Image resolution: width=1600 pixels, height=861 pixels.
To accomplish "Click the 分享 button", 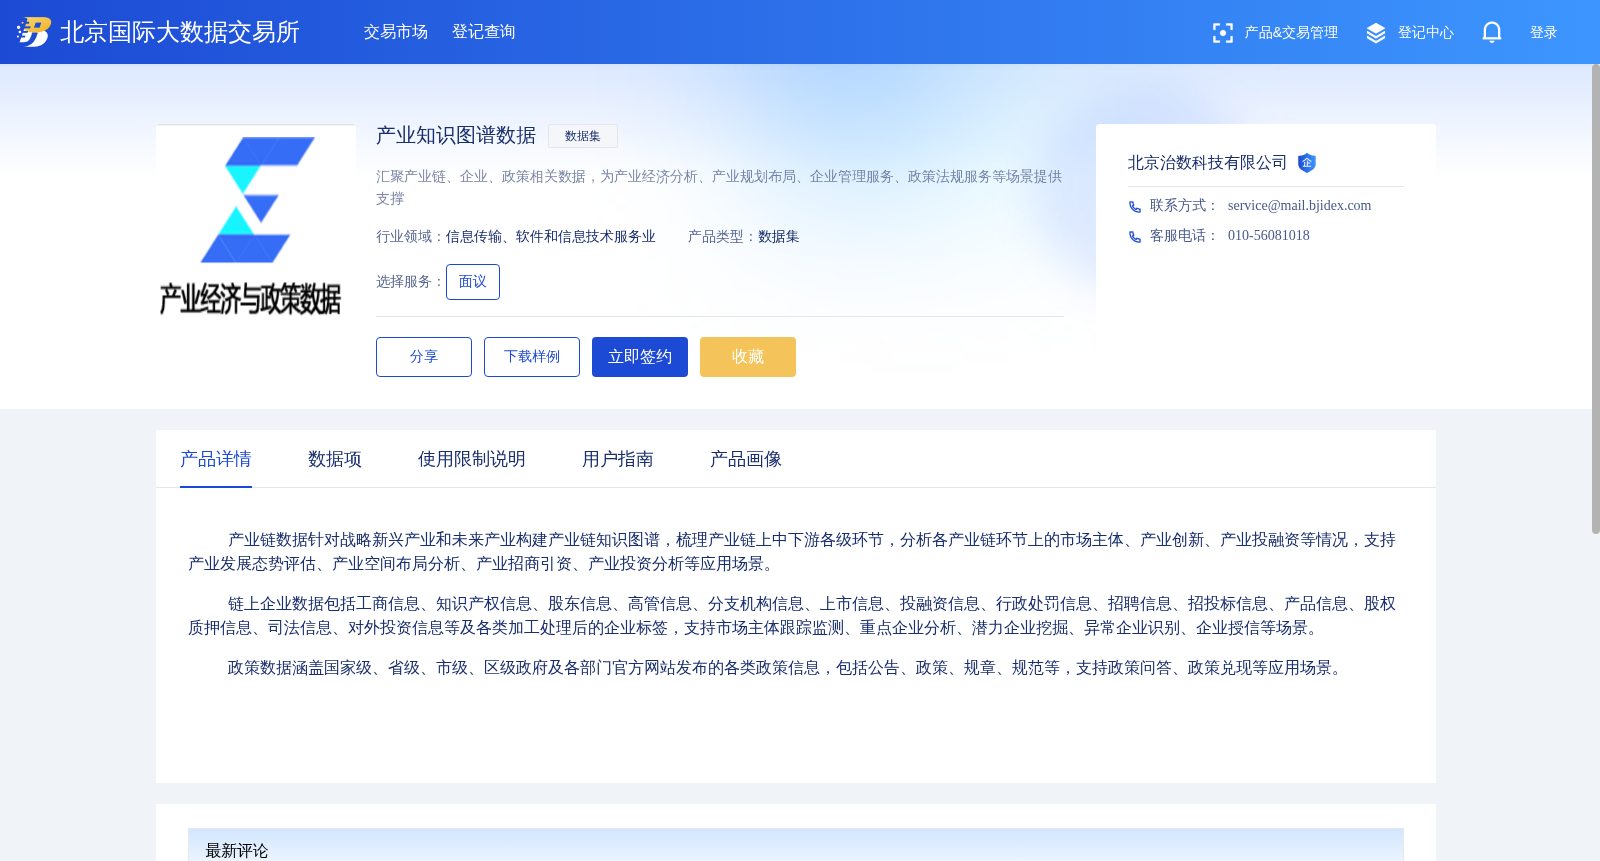I will [424, 357].
